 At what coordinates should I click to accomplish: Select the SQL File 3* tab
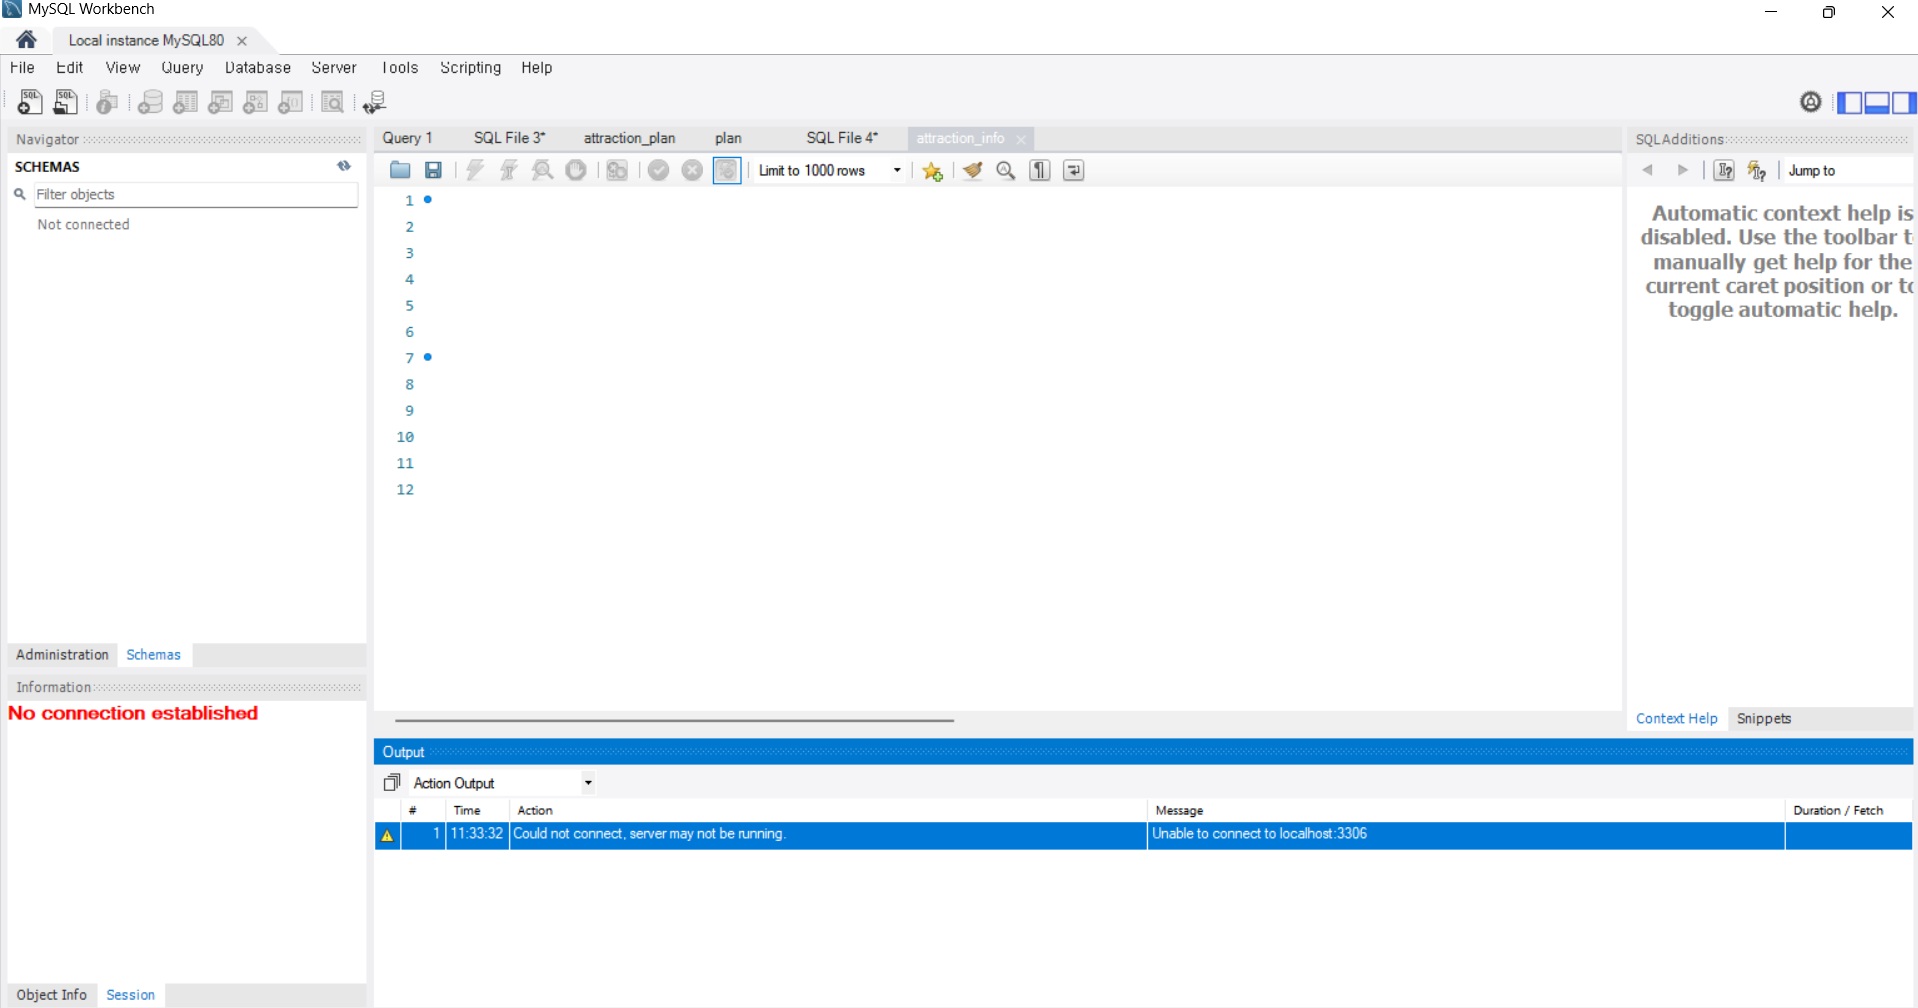[509, 138]
